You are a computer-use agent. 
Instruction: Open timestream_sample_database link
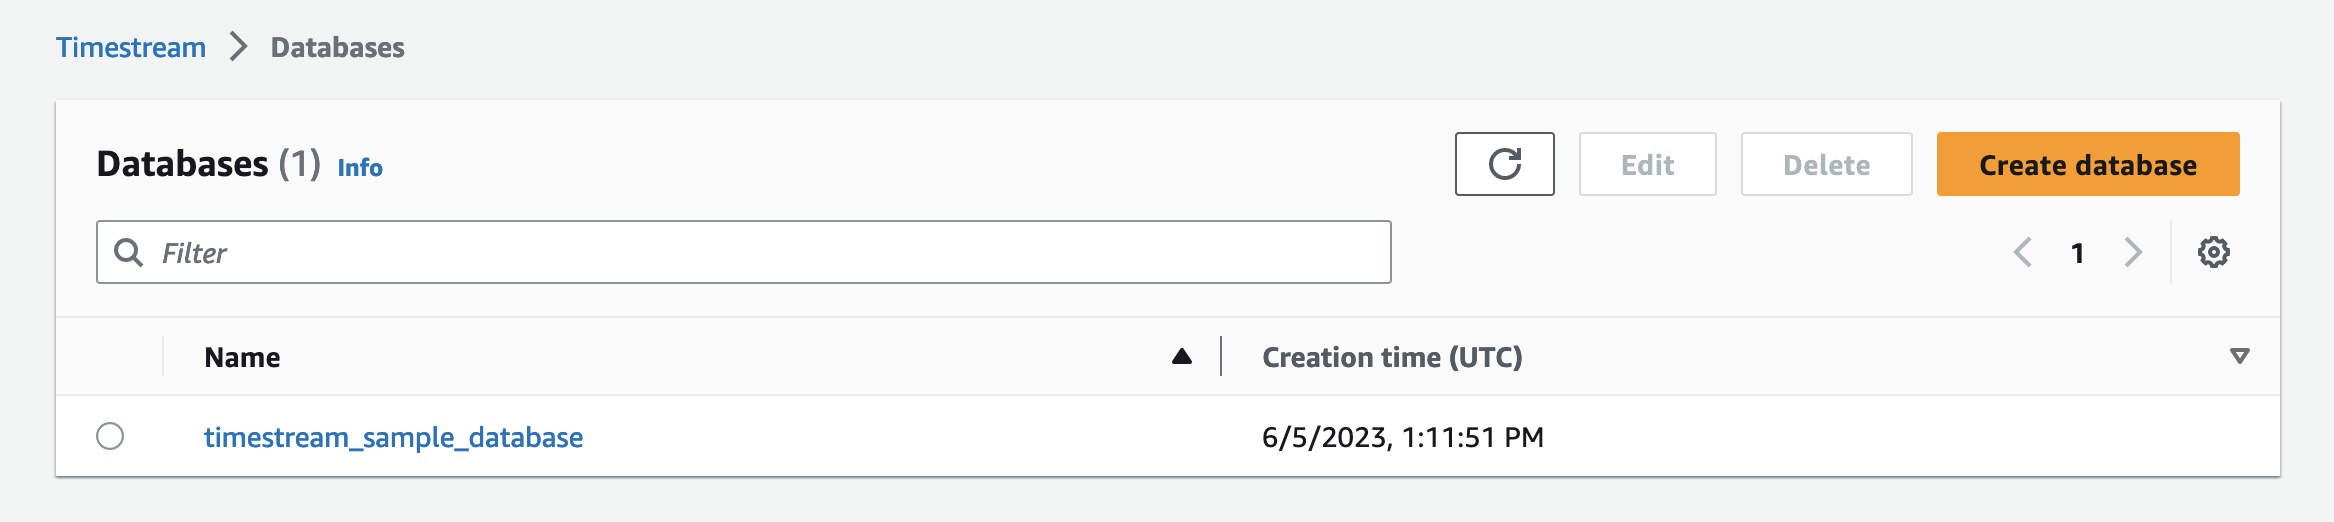393,437
